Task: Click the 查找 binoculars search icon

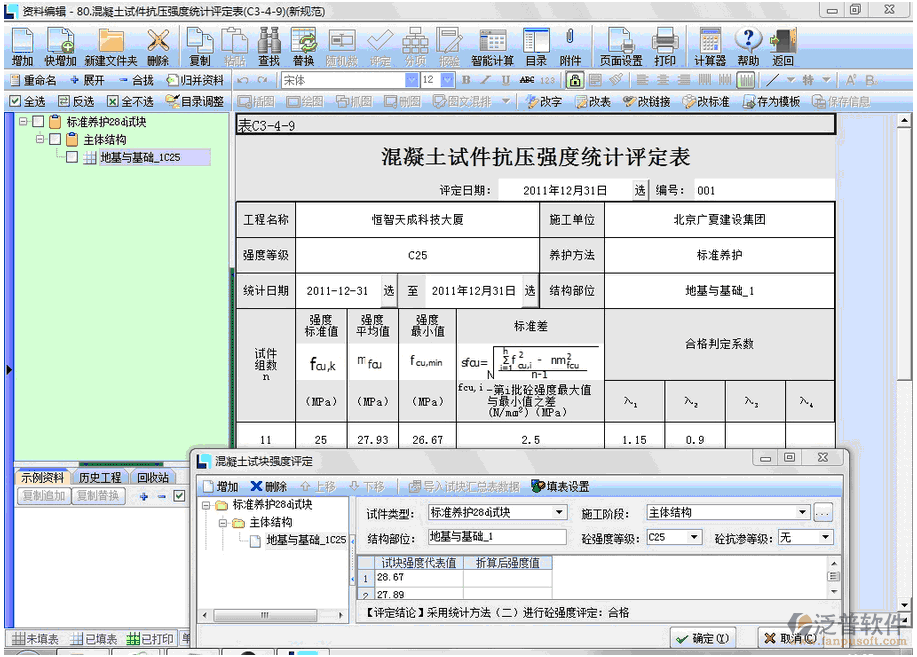Action: point(268,45)
